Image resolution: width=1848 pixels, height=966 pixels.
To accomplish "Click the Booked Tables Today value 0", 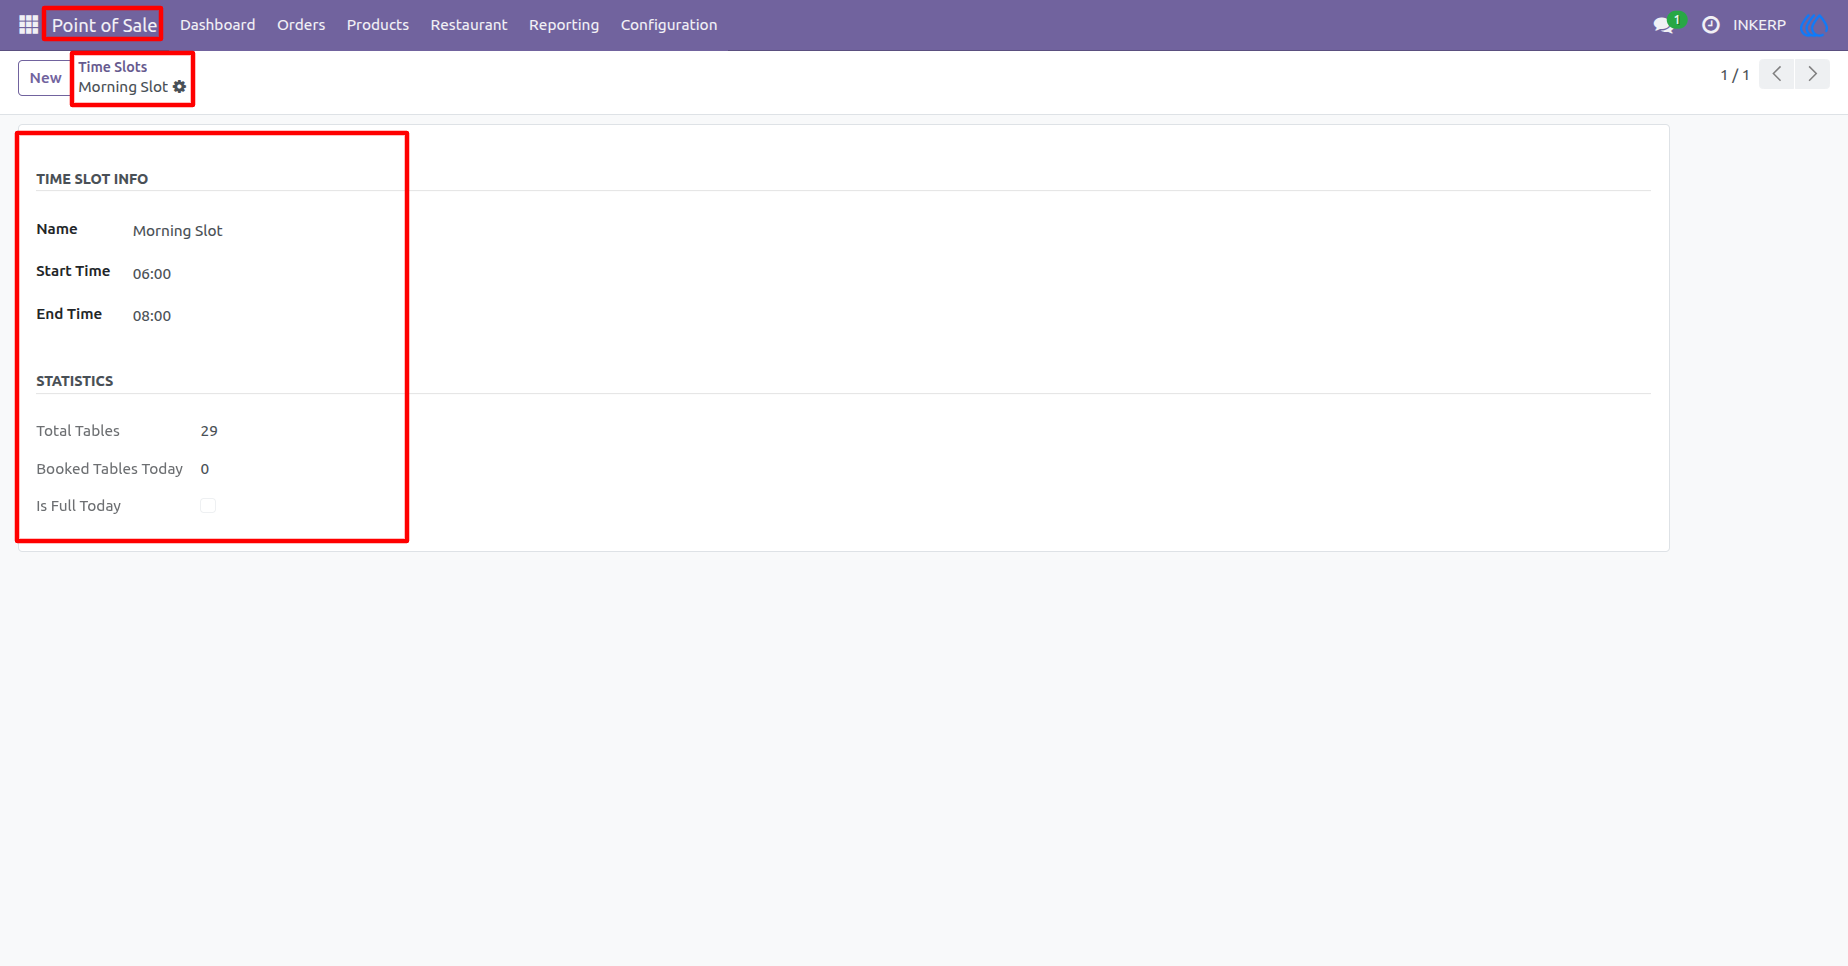I will [205, 469].
